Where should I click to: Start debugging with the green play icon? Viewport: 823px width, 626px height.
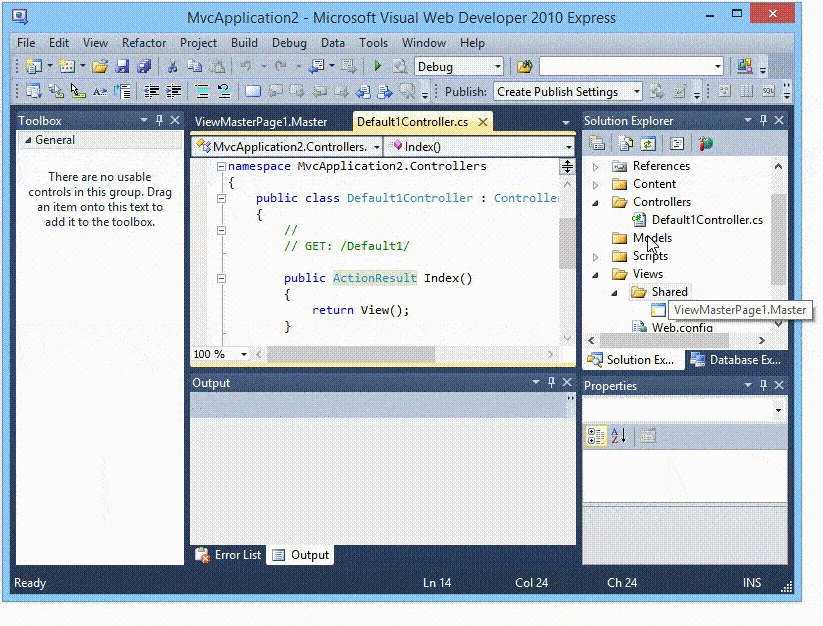(377, 67)
